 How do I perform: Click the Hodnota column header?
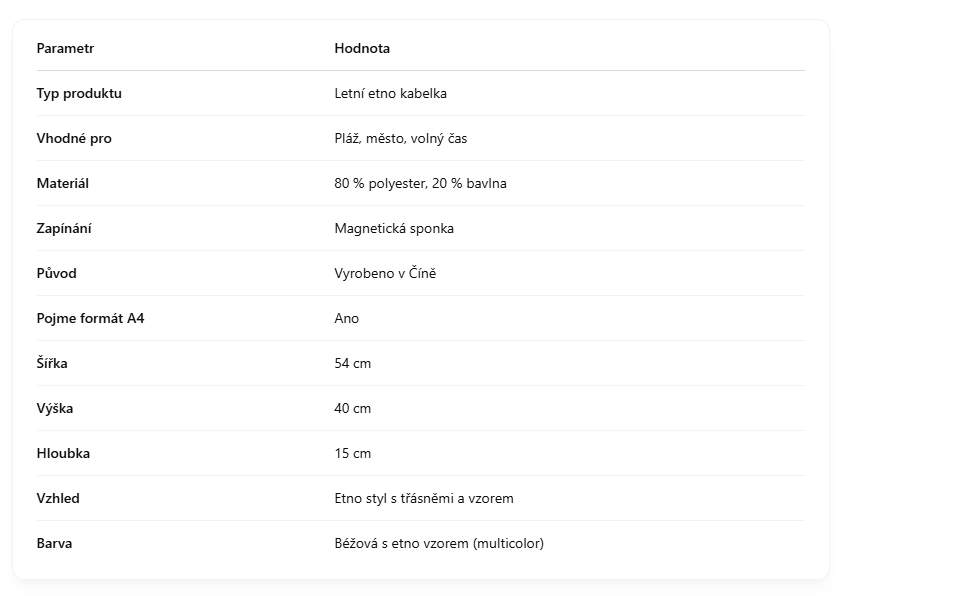(362, 48)
